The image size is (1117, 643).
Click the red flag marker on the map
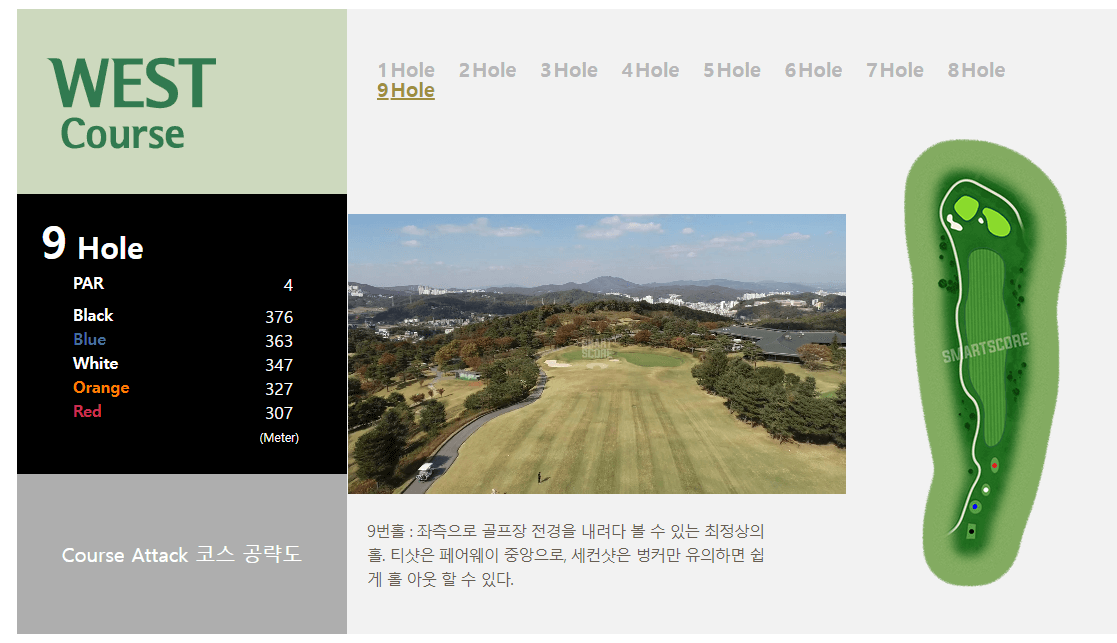tap(994, 464)
